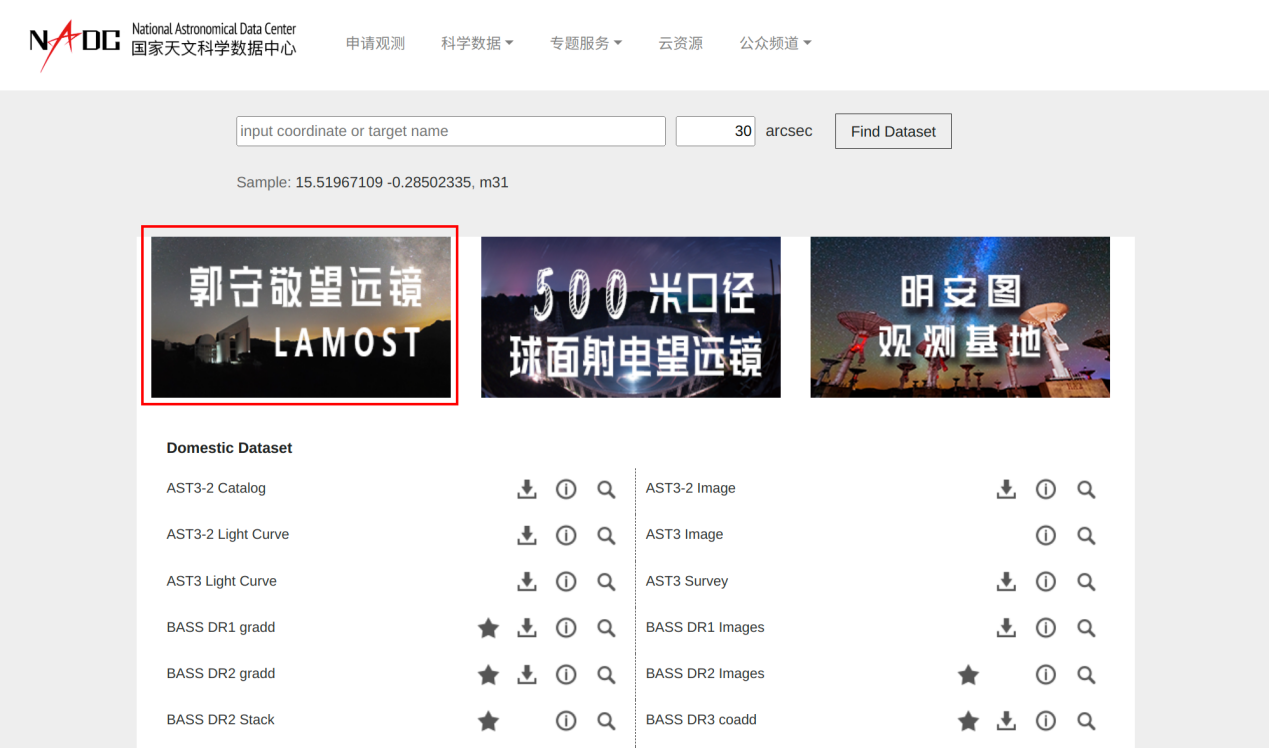Download AST3 Light Curve data
Screen dimensions: 1269x748
[x=527, y=581]
